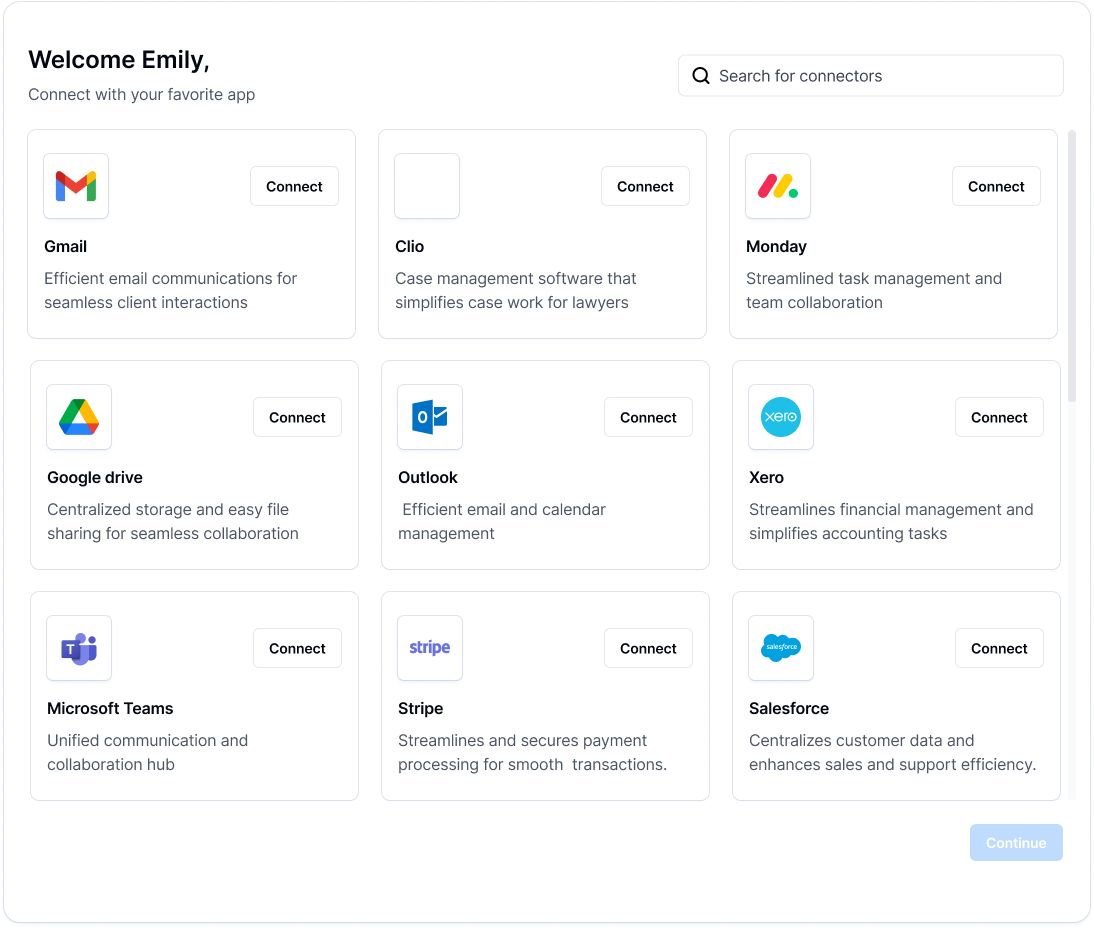Select the Salesforce card title

(x=789, y=708)
